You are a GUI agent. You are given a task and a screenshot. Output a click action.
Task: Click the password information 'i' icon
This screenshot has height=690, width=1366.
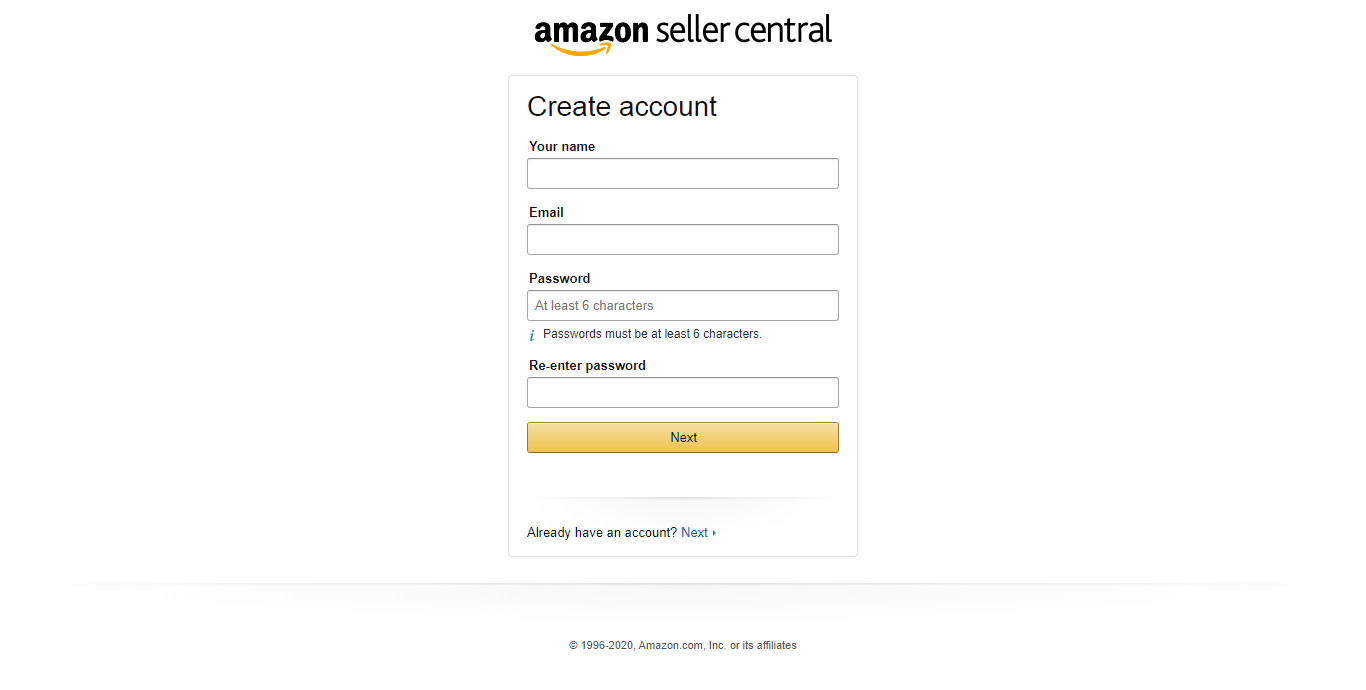531,334
